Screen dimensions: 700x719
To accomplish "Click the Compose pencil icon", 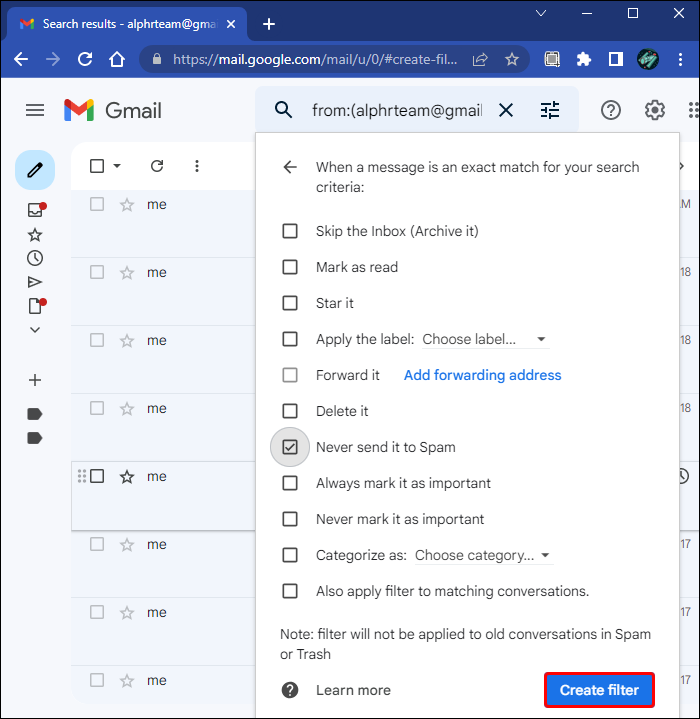I will [x=35, y=170].
